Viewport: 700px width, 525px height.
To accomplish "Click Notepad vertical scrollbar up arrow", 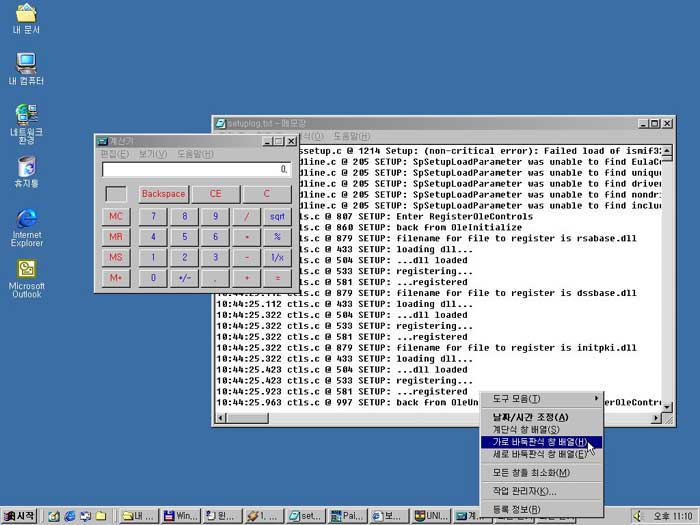I will coord(667,150).
